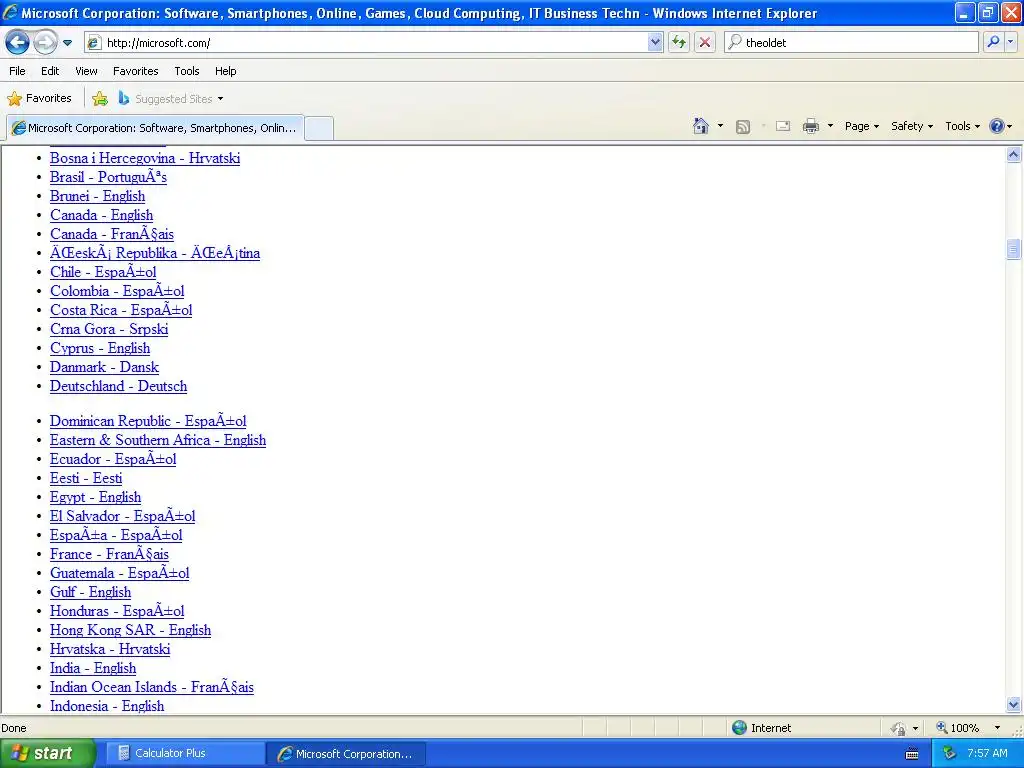Click the search magnifier button
The image size is (1024, 768).
point(993,42)
